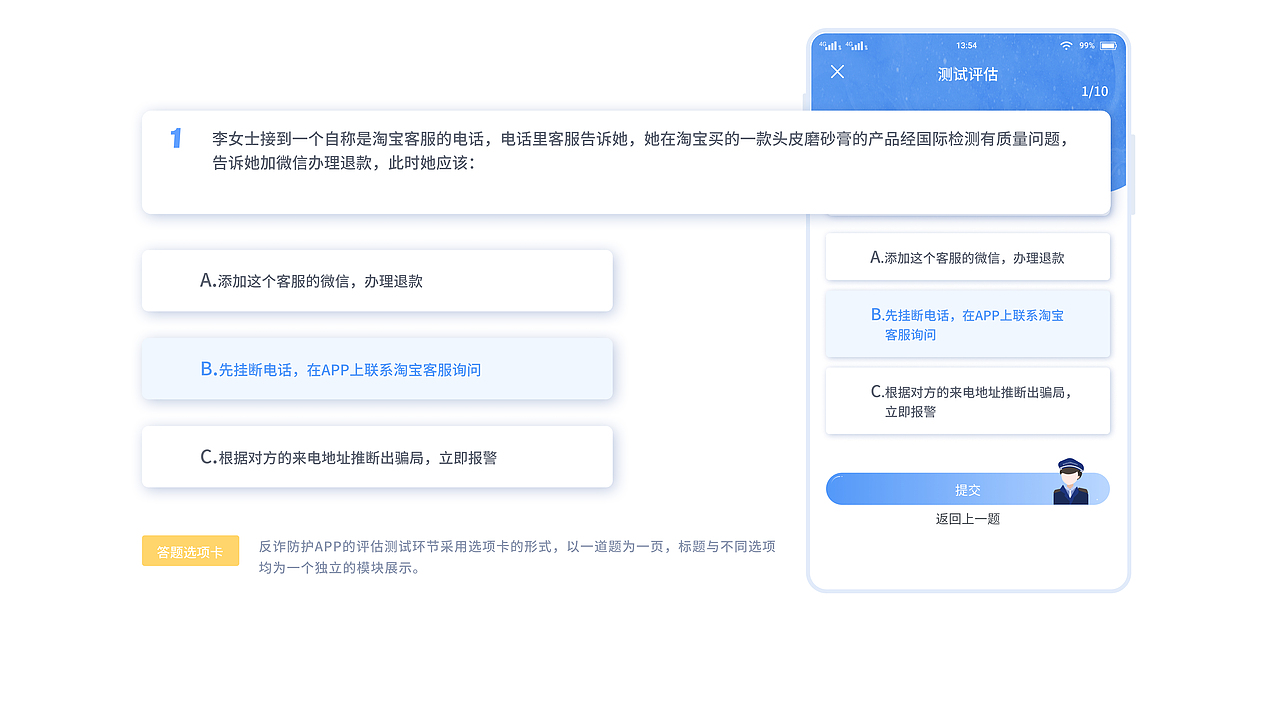This screenshot has width=1280, height=720.
Task: Submit the answer with the 提交 button
Action: pos(968,489)
